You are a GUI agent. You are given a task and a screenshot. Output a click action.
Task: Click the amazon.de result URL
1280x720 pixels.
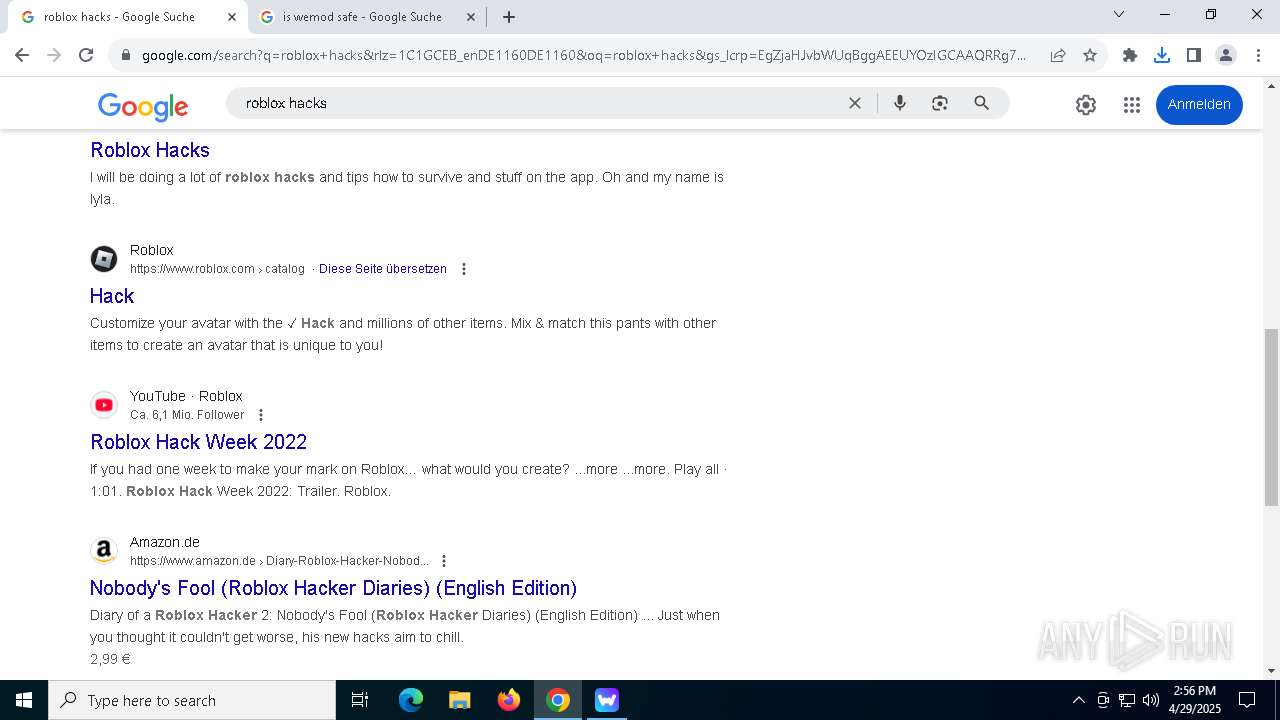click(279, 561)
